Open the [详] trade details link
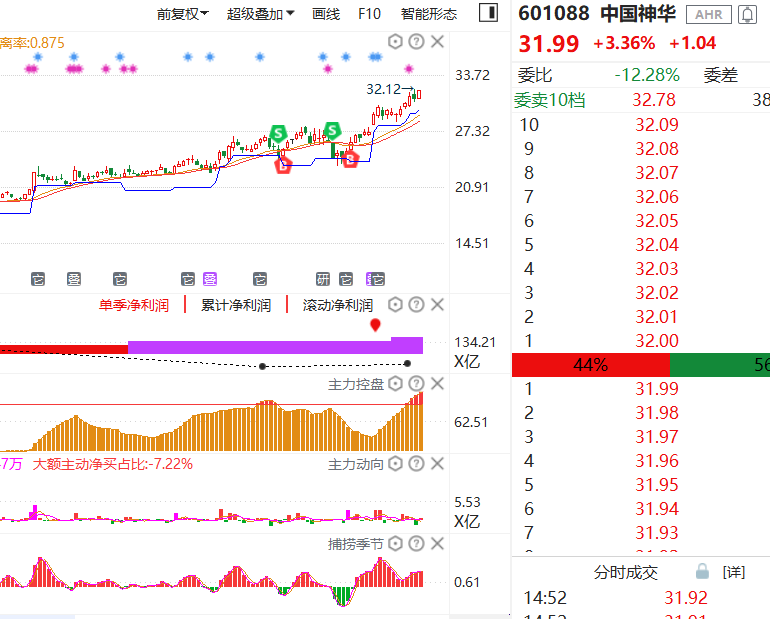The width and height of the screenshot is (770, 619). (734, 572)
